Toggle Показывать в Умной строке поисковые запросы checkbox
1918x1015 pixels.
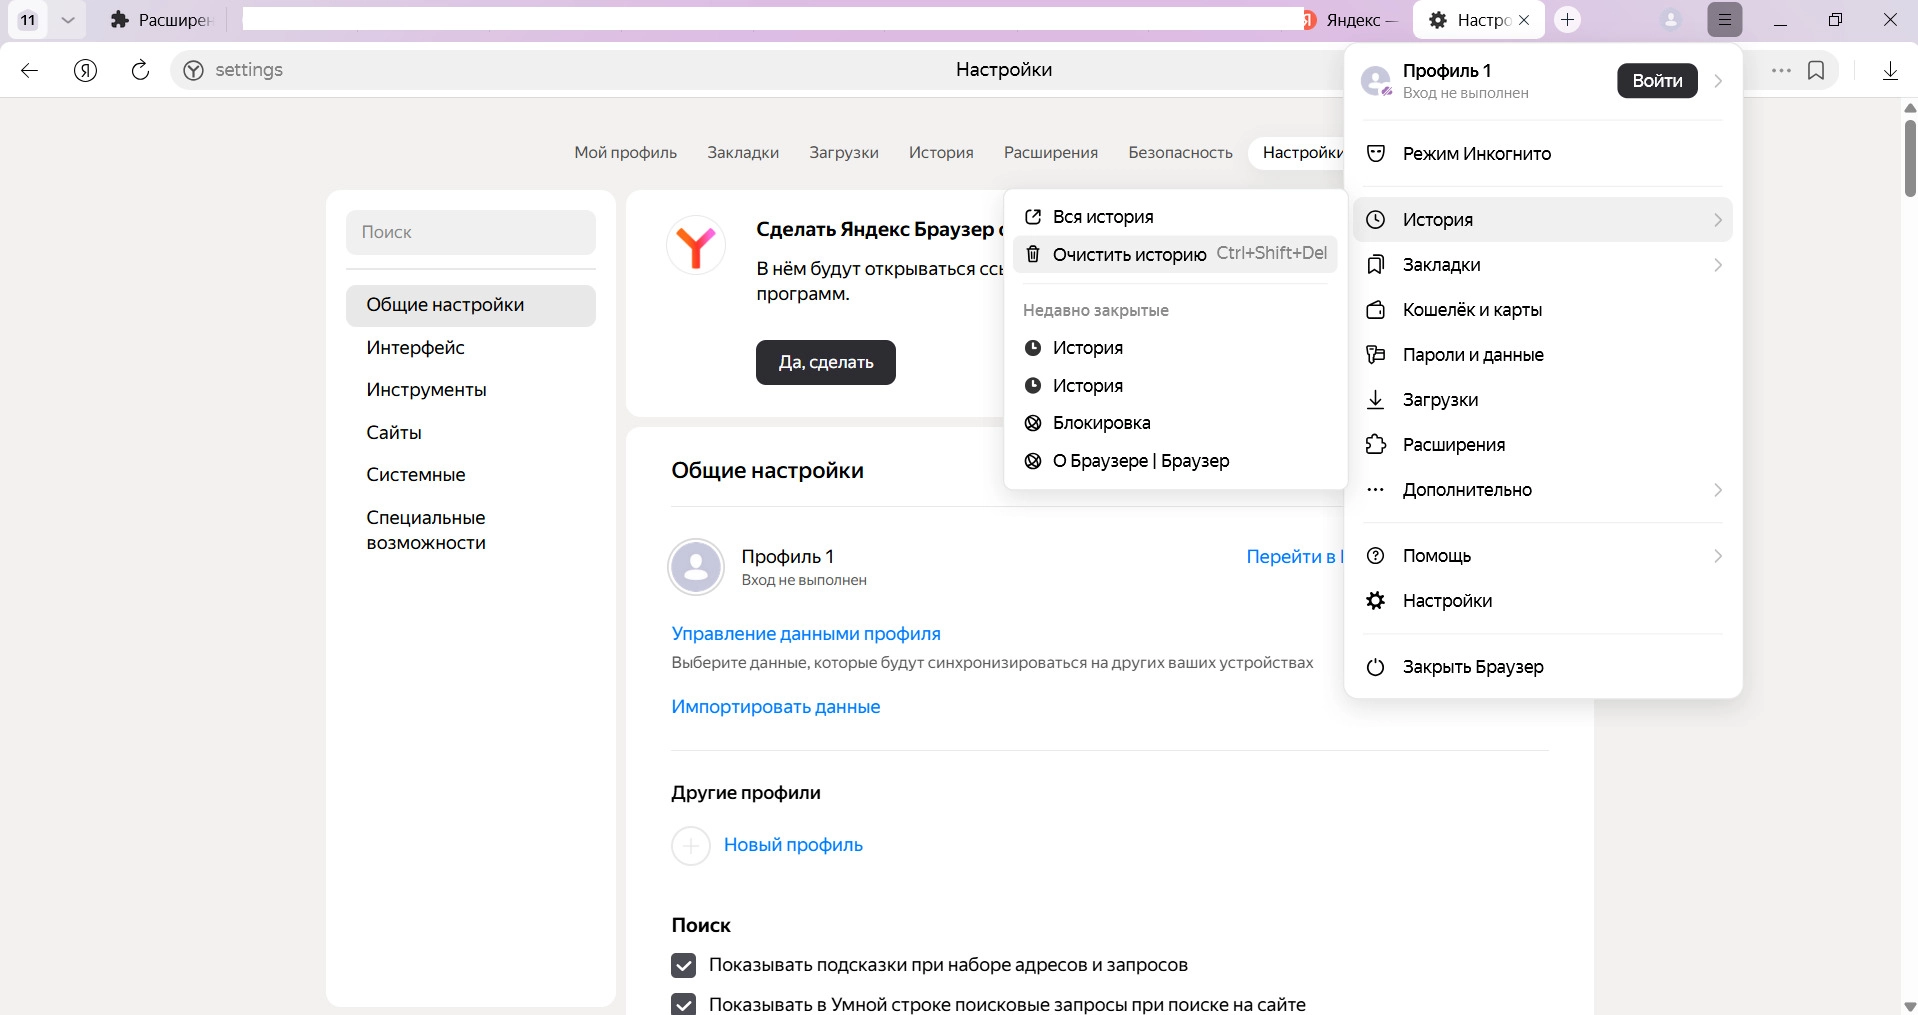(x=684, y=1004)
